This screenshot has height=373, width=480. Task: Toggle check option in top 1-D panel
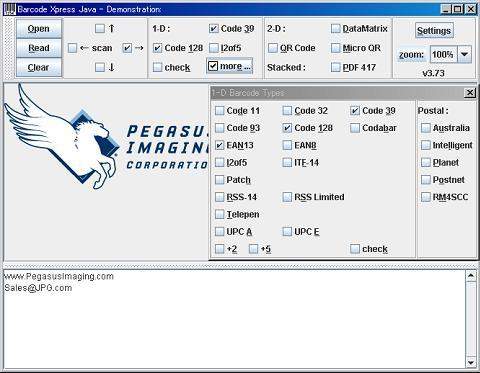click(x=157, y=67)
